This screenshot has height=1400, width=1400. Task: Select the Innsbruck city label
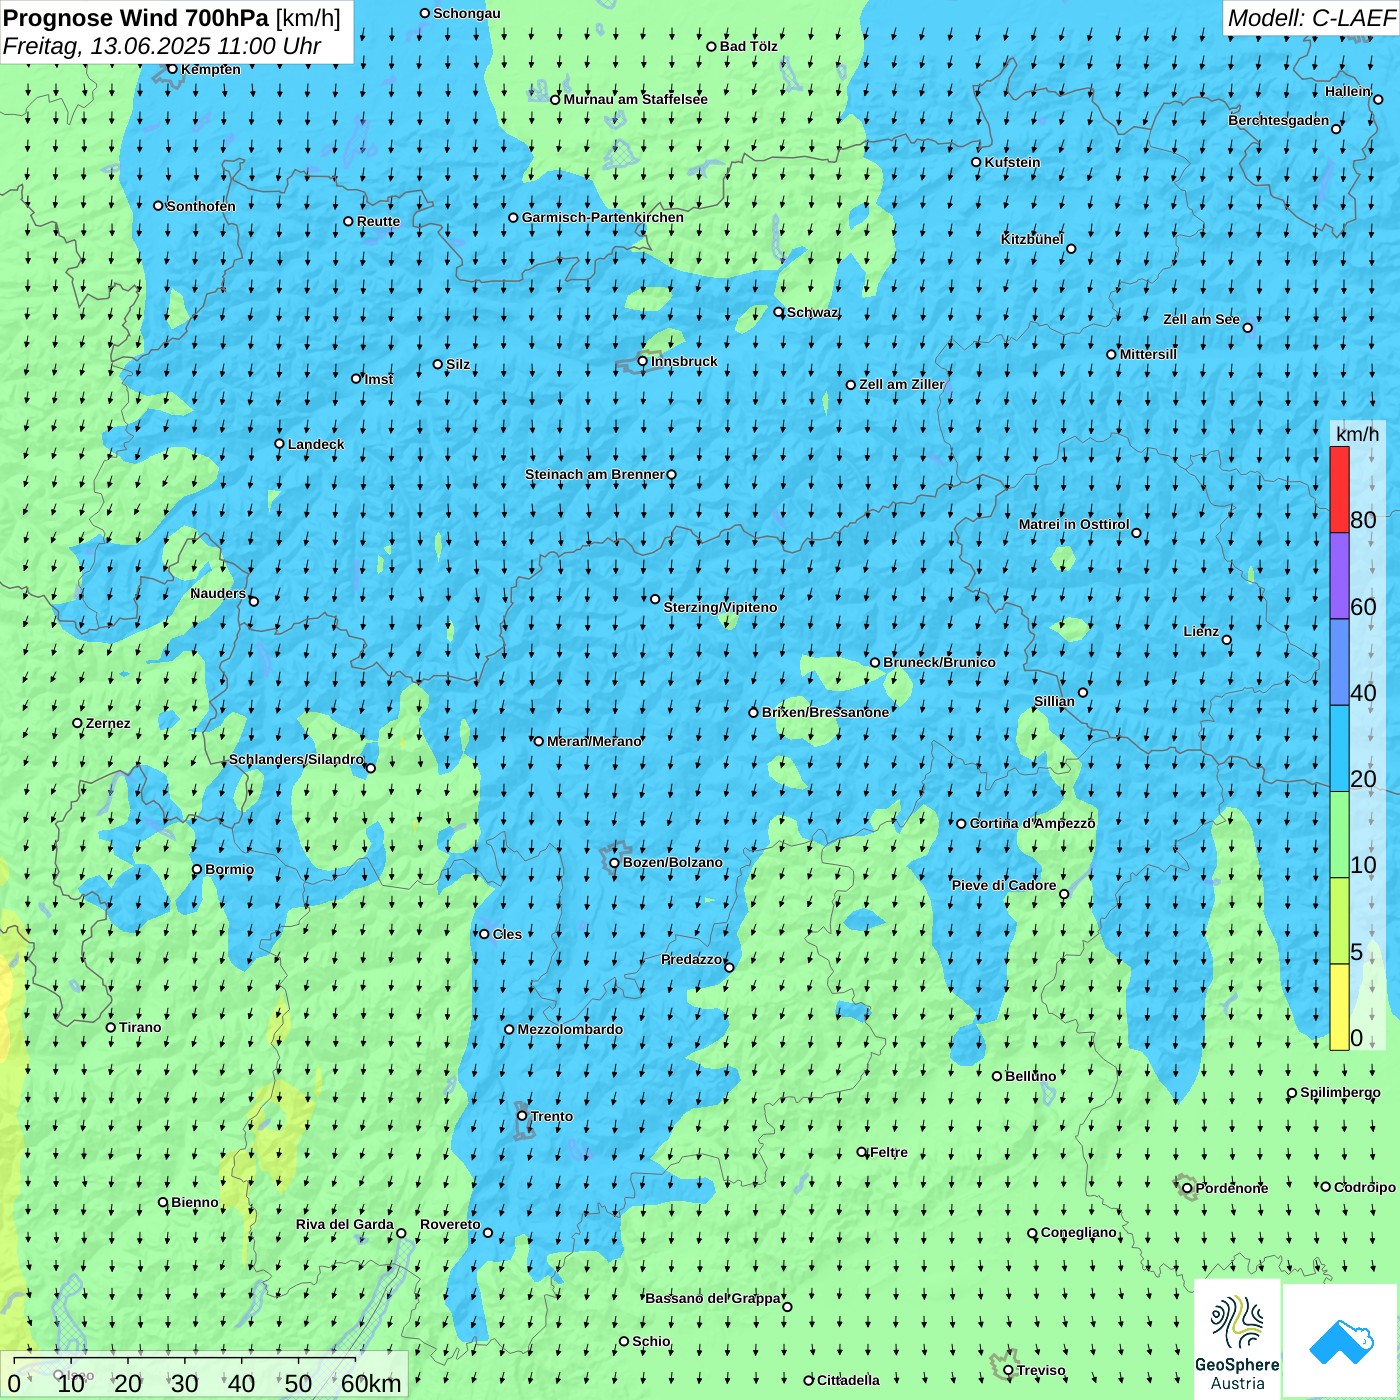pos(684,361)
